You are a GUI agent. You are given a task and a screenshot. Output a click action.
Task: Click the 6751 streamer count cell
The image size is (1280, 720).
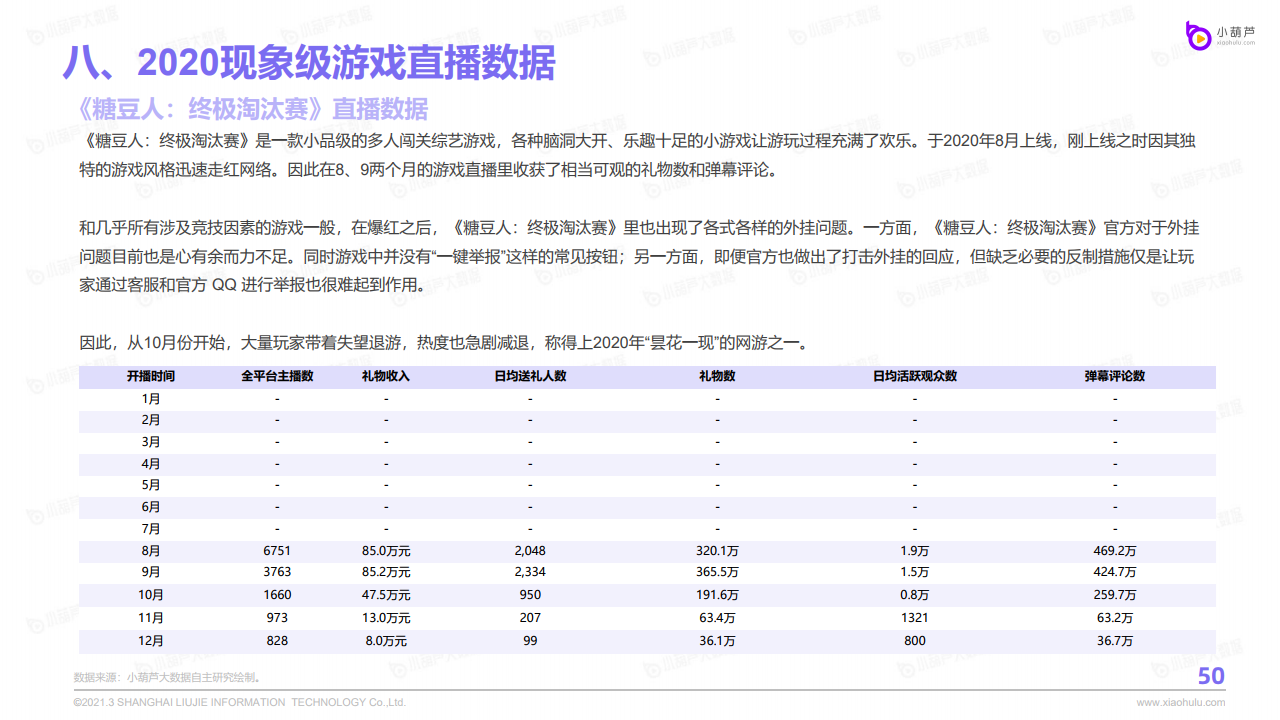tap(277, 551)
